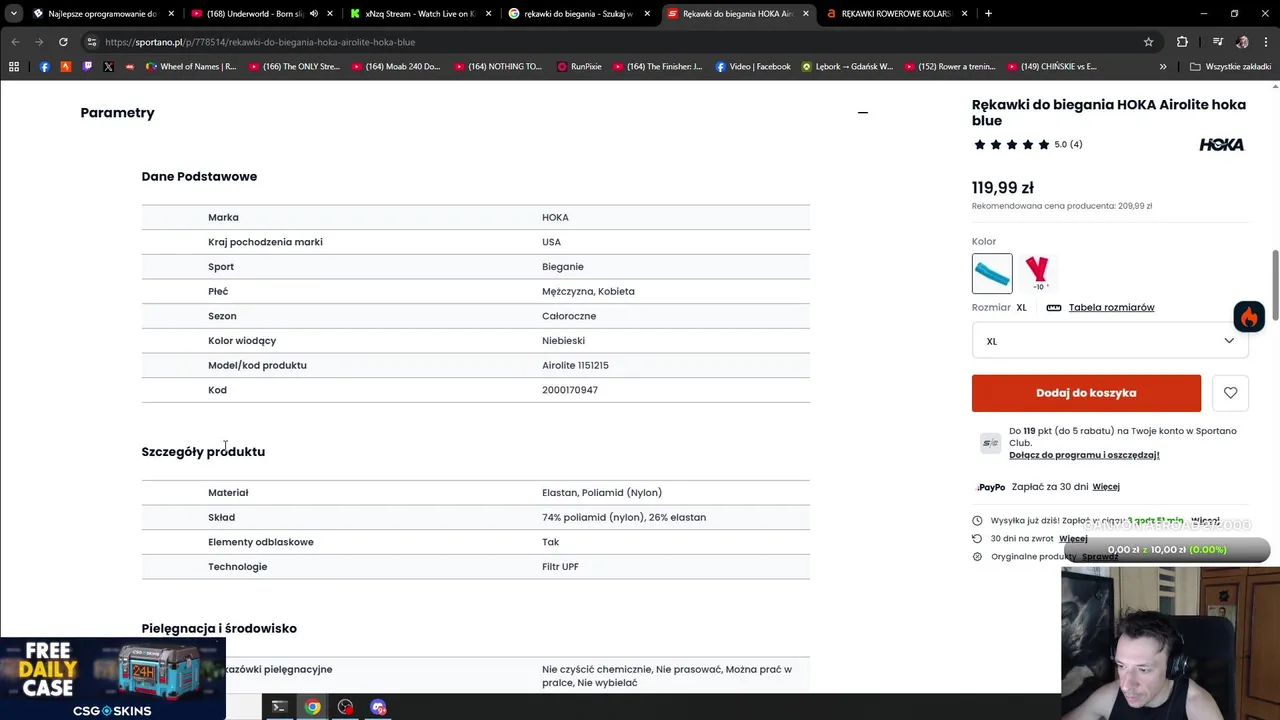
Task: Click Więcej link next to PayPo
Action: pos(1106,487)
